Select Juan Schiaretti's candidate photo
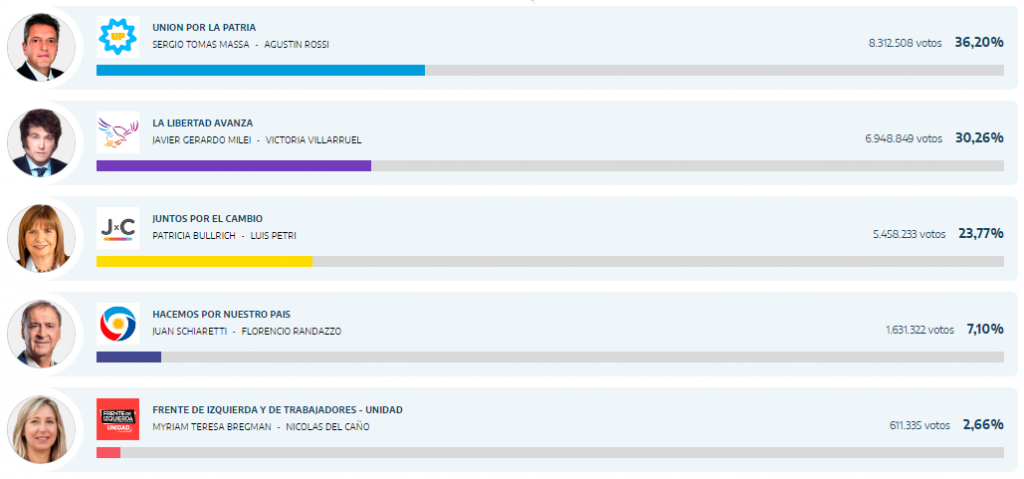 coord(41,334)
